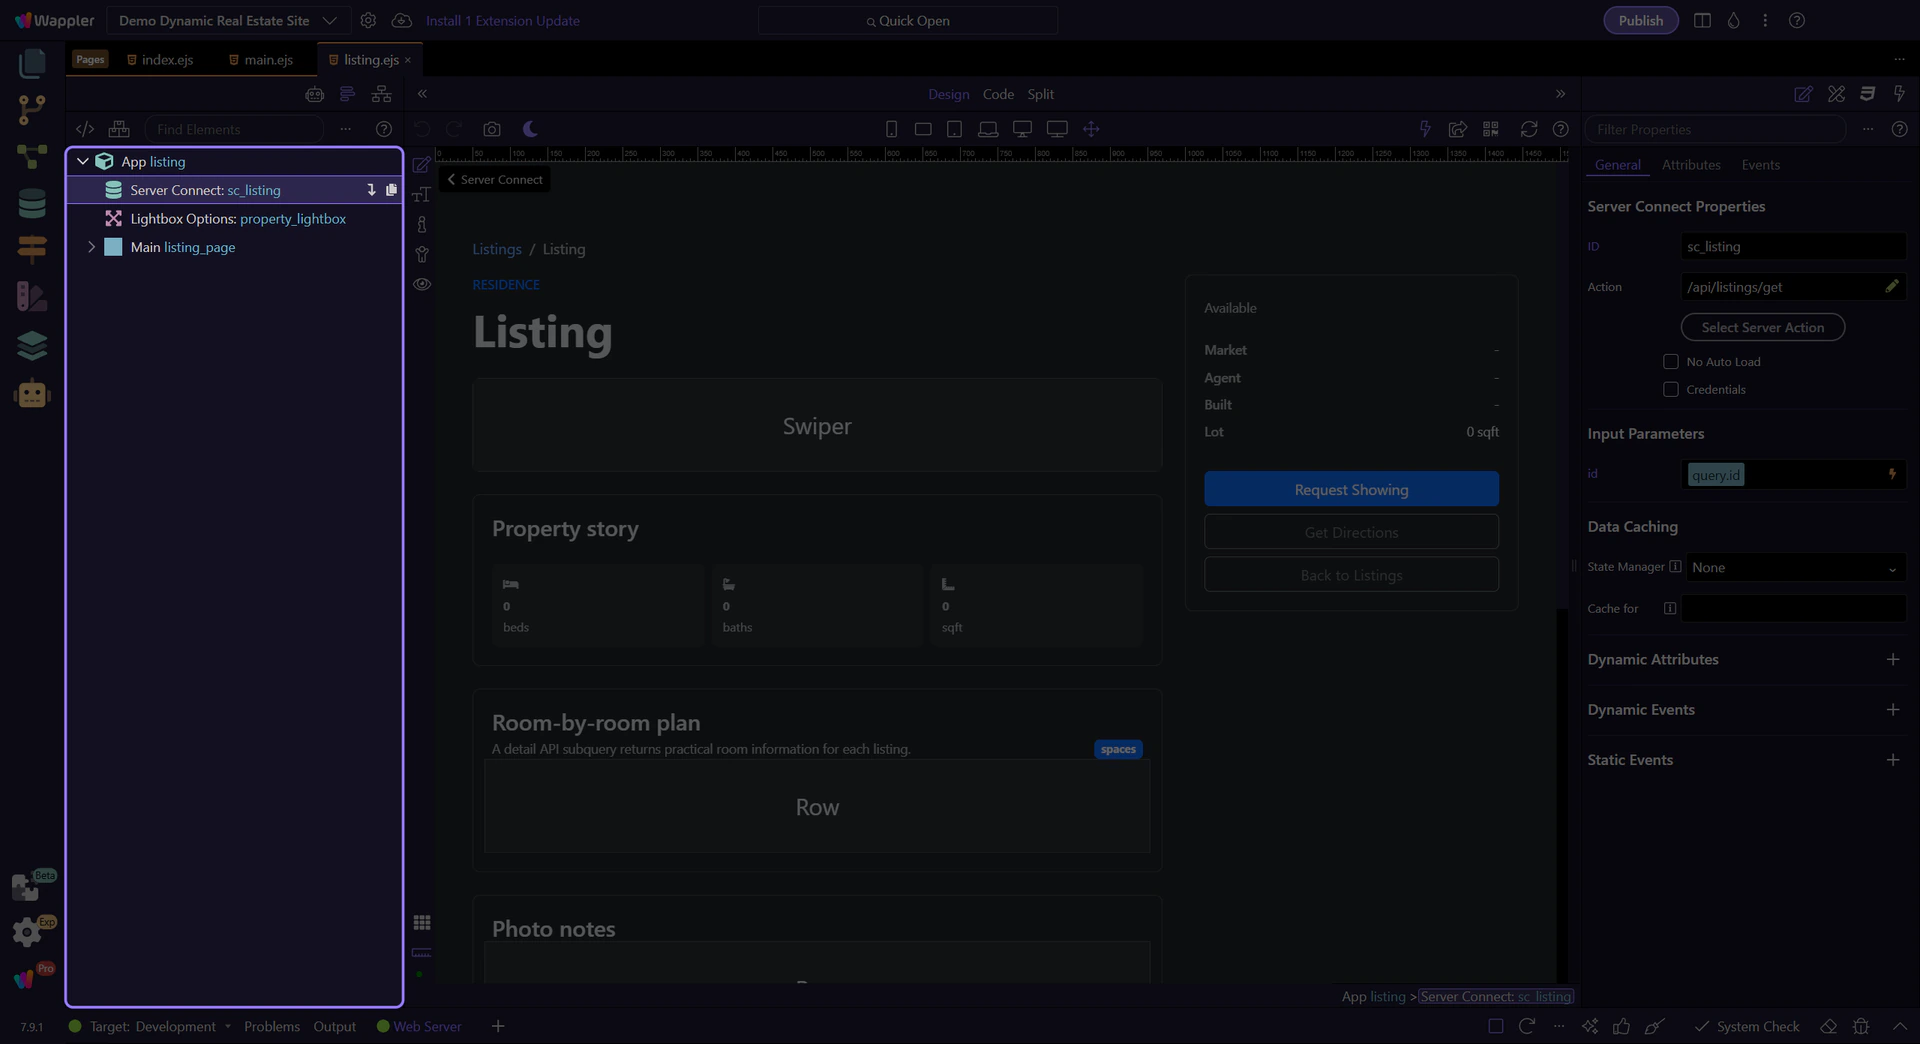Check the Credentials checkbox
Viewport: 1920px width, 1044px height.
(x=1670, y=390)
